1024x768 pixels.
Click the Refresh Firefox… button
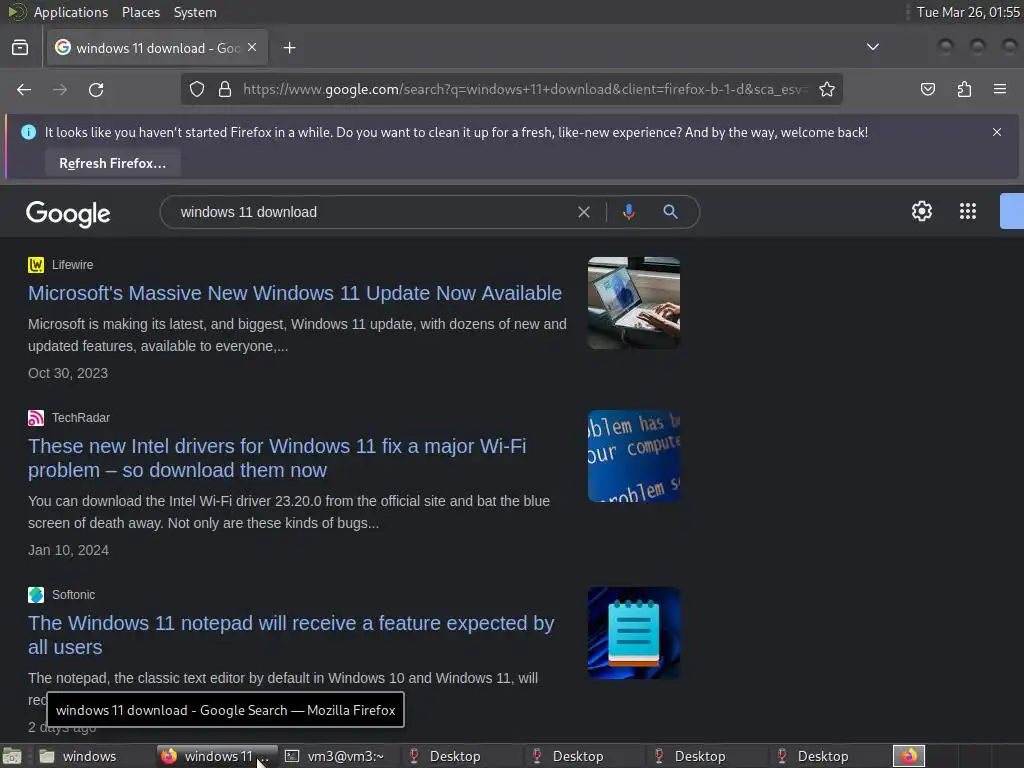click(x=112, y=163)
